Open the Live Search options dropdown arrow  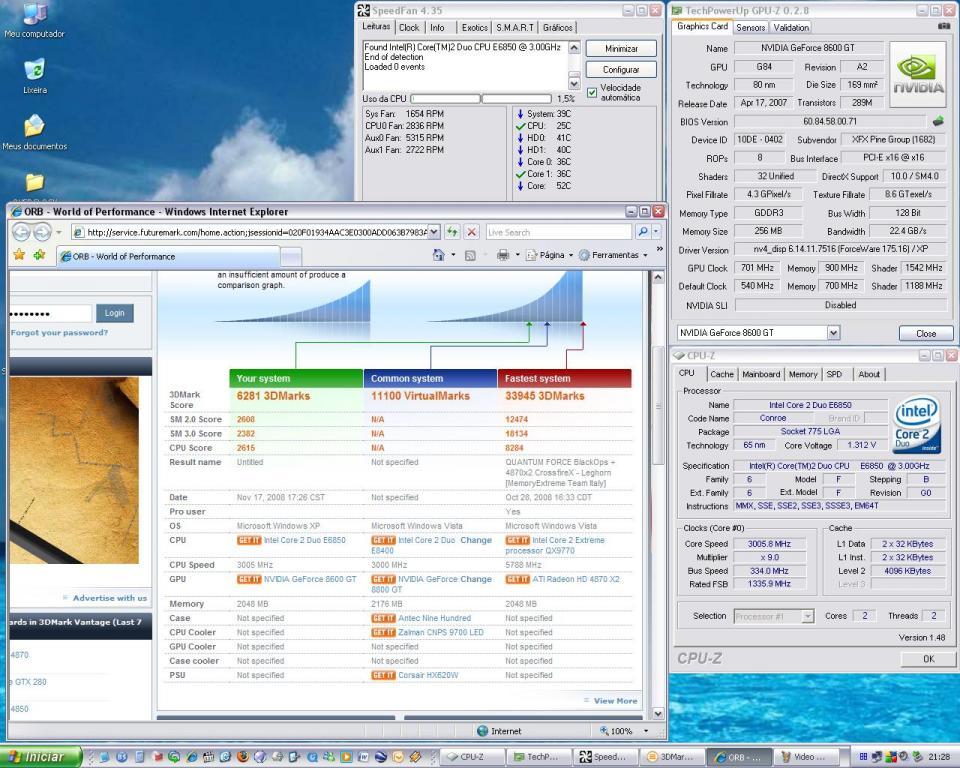pyautogui.click(x=656, y=232)
